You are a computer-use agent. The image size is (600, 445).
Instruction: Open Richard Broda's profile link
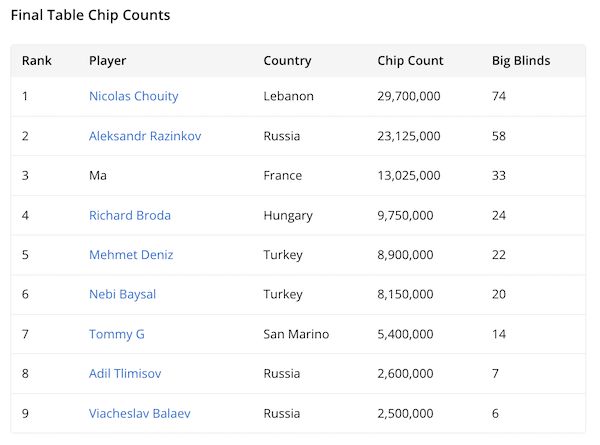129,215
